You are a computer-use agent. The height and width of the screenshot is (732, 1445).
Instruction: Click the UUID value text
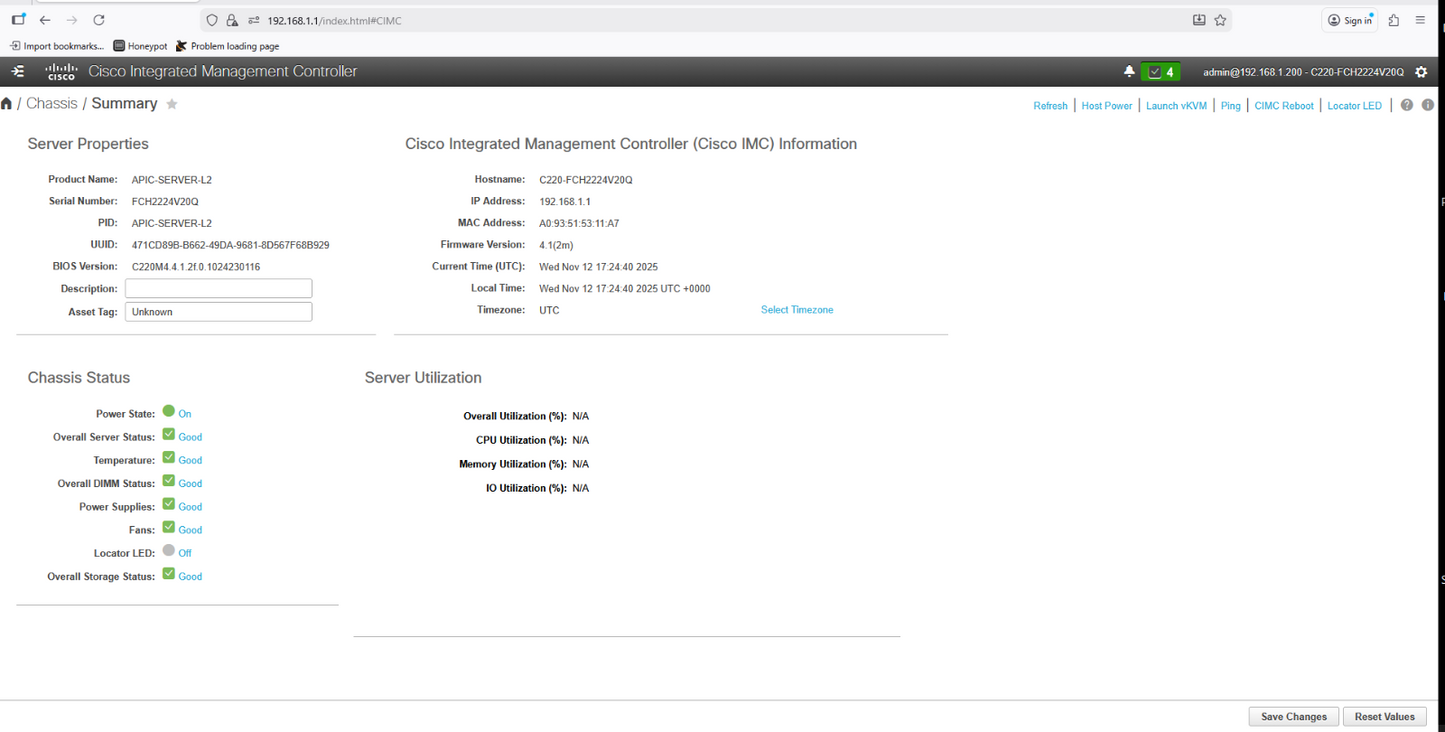[231, 245]
